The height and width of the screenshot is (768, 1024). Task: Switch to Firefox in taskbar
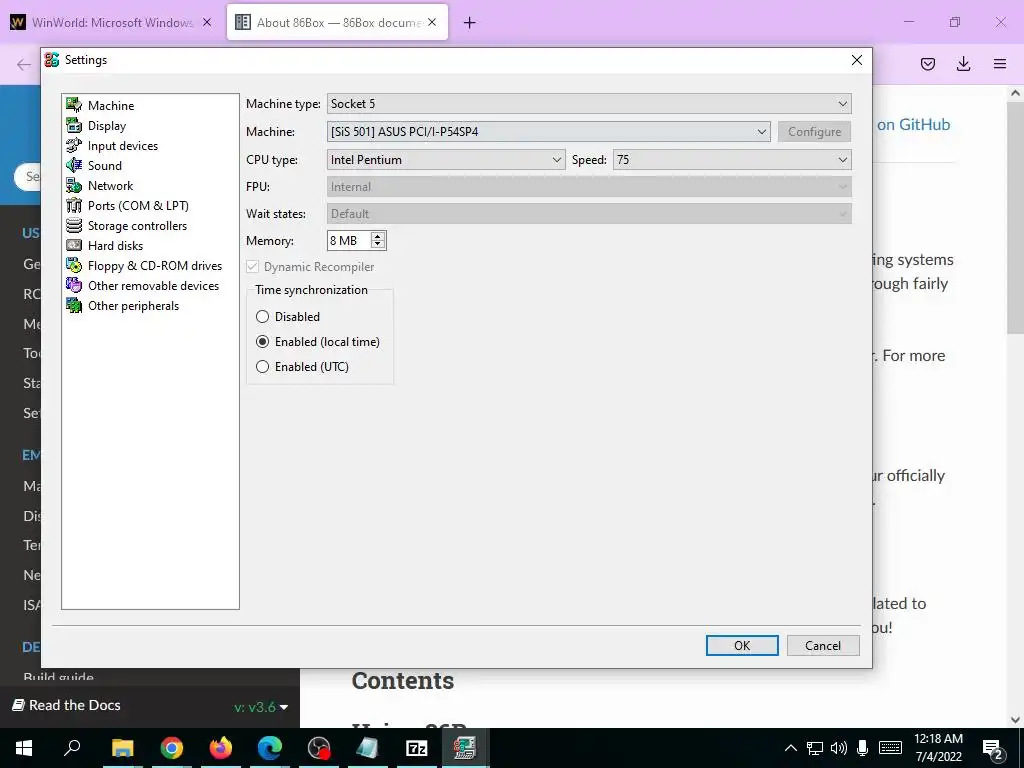(x=221, y=748)
